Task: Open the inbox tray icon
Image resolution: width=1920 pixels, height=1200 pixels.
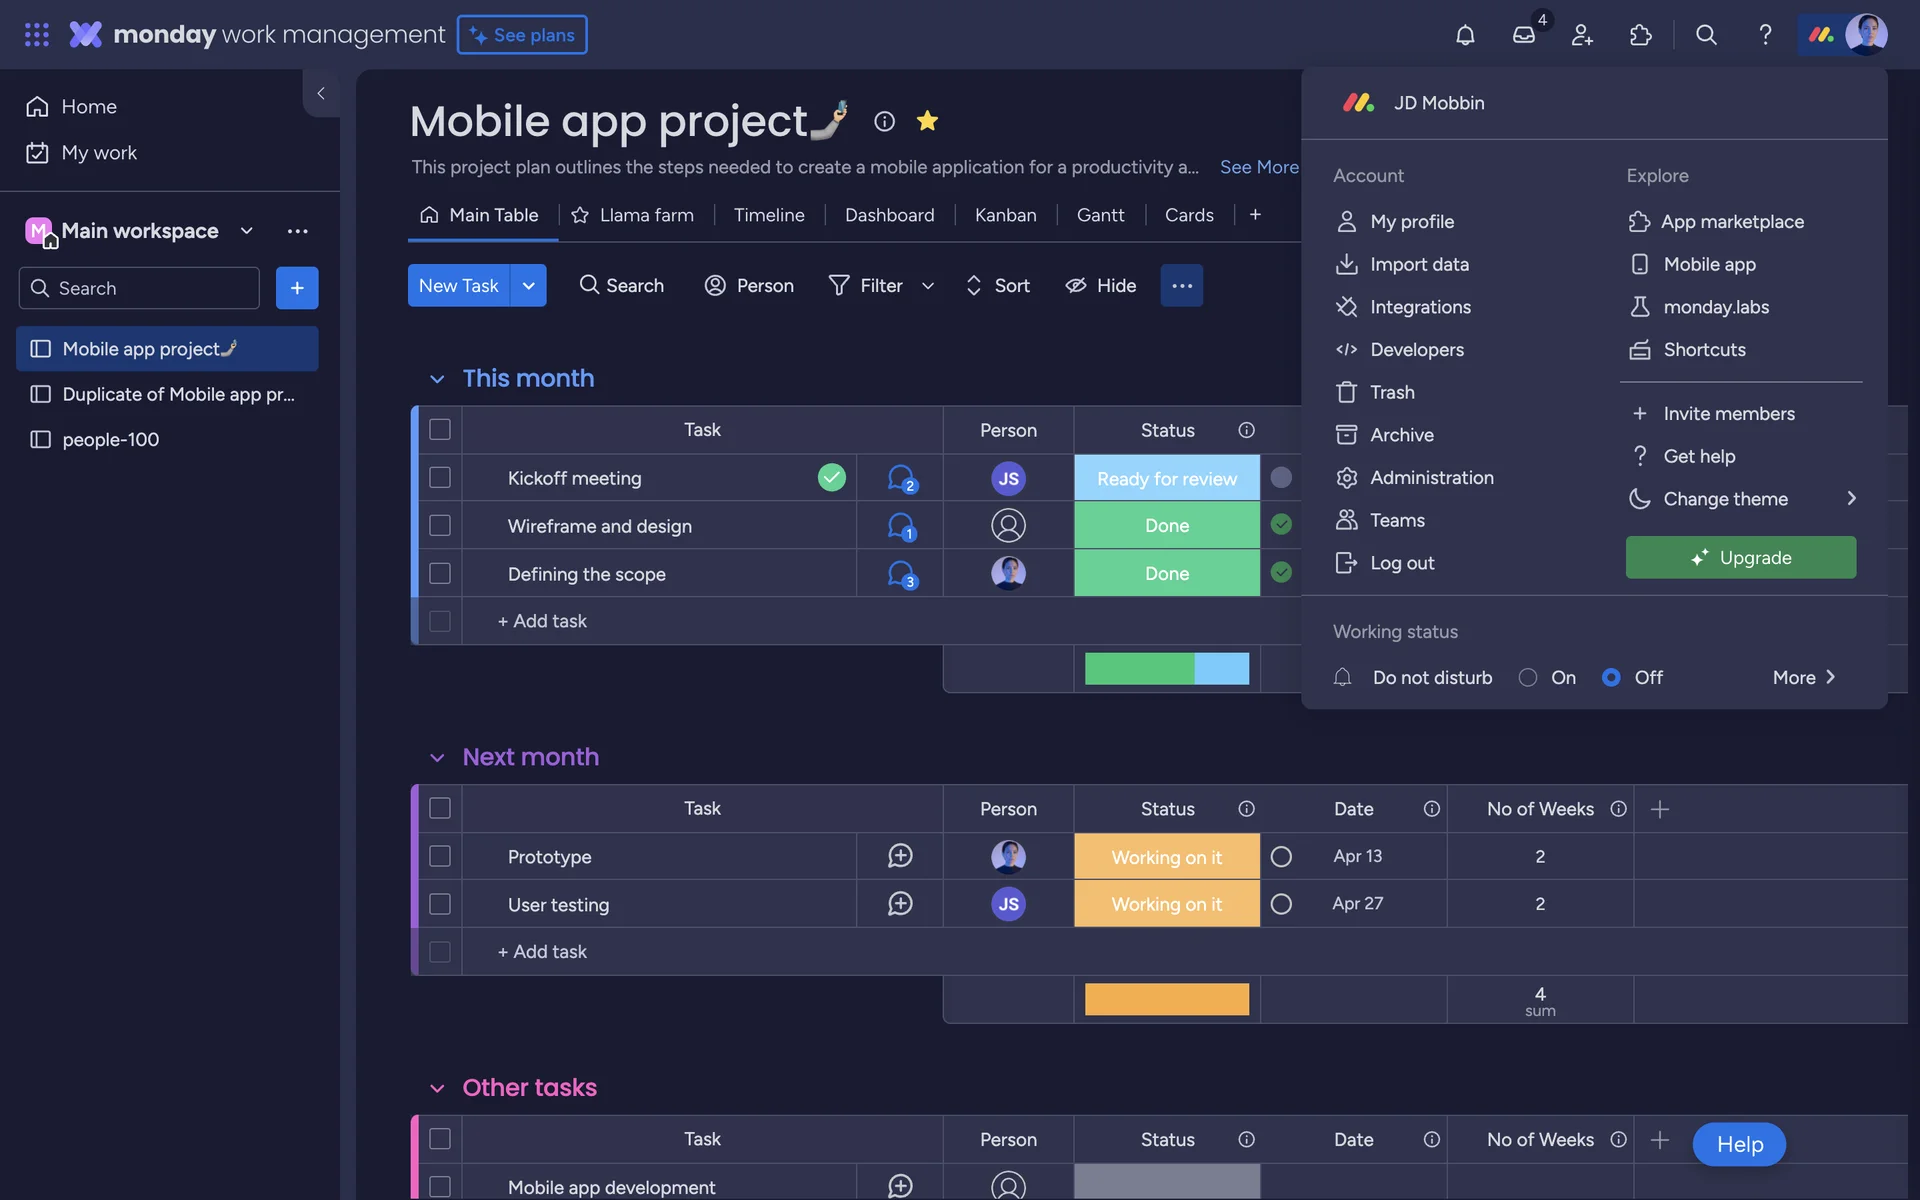Action: tap(1523, 35)
